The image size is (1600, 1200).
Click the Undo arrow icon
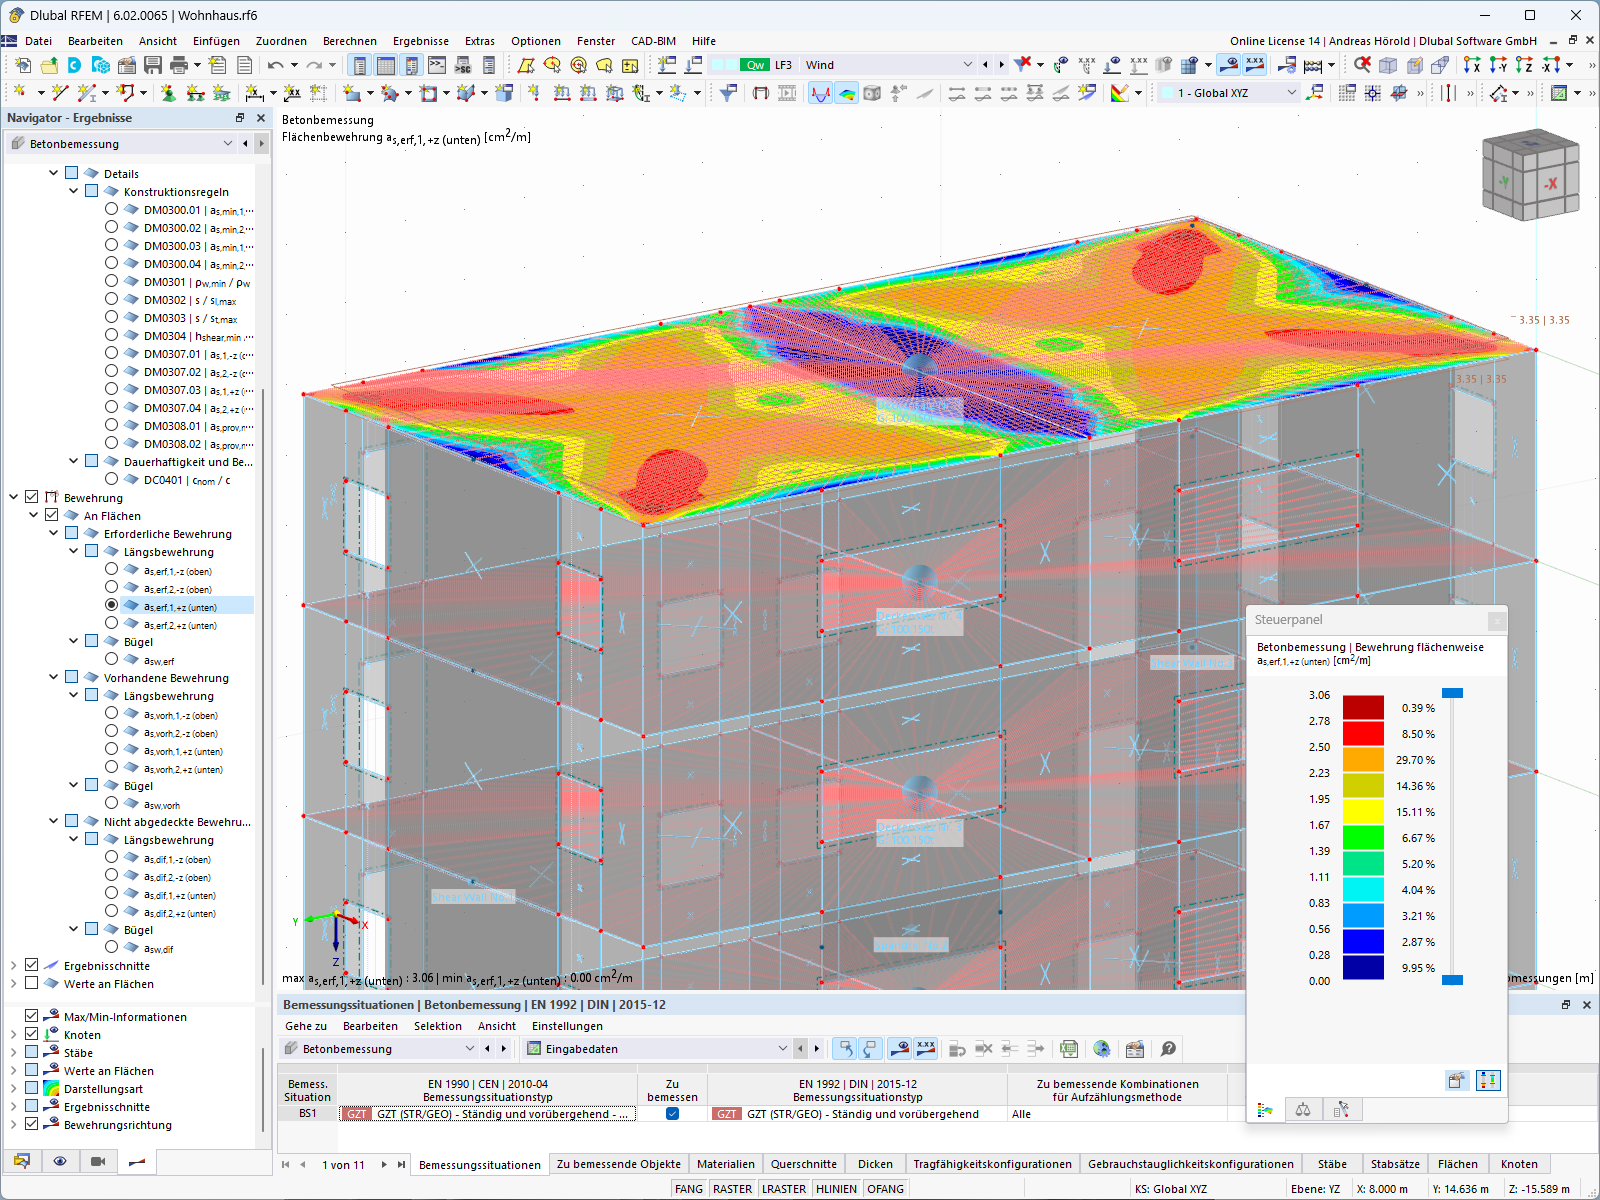tap(275, 65)
